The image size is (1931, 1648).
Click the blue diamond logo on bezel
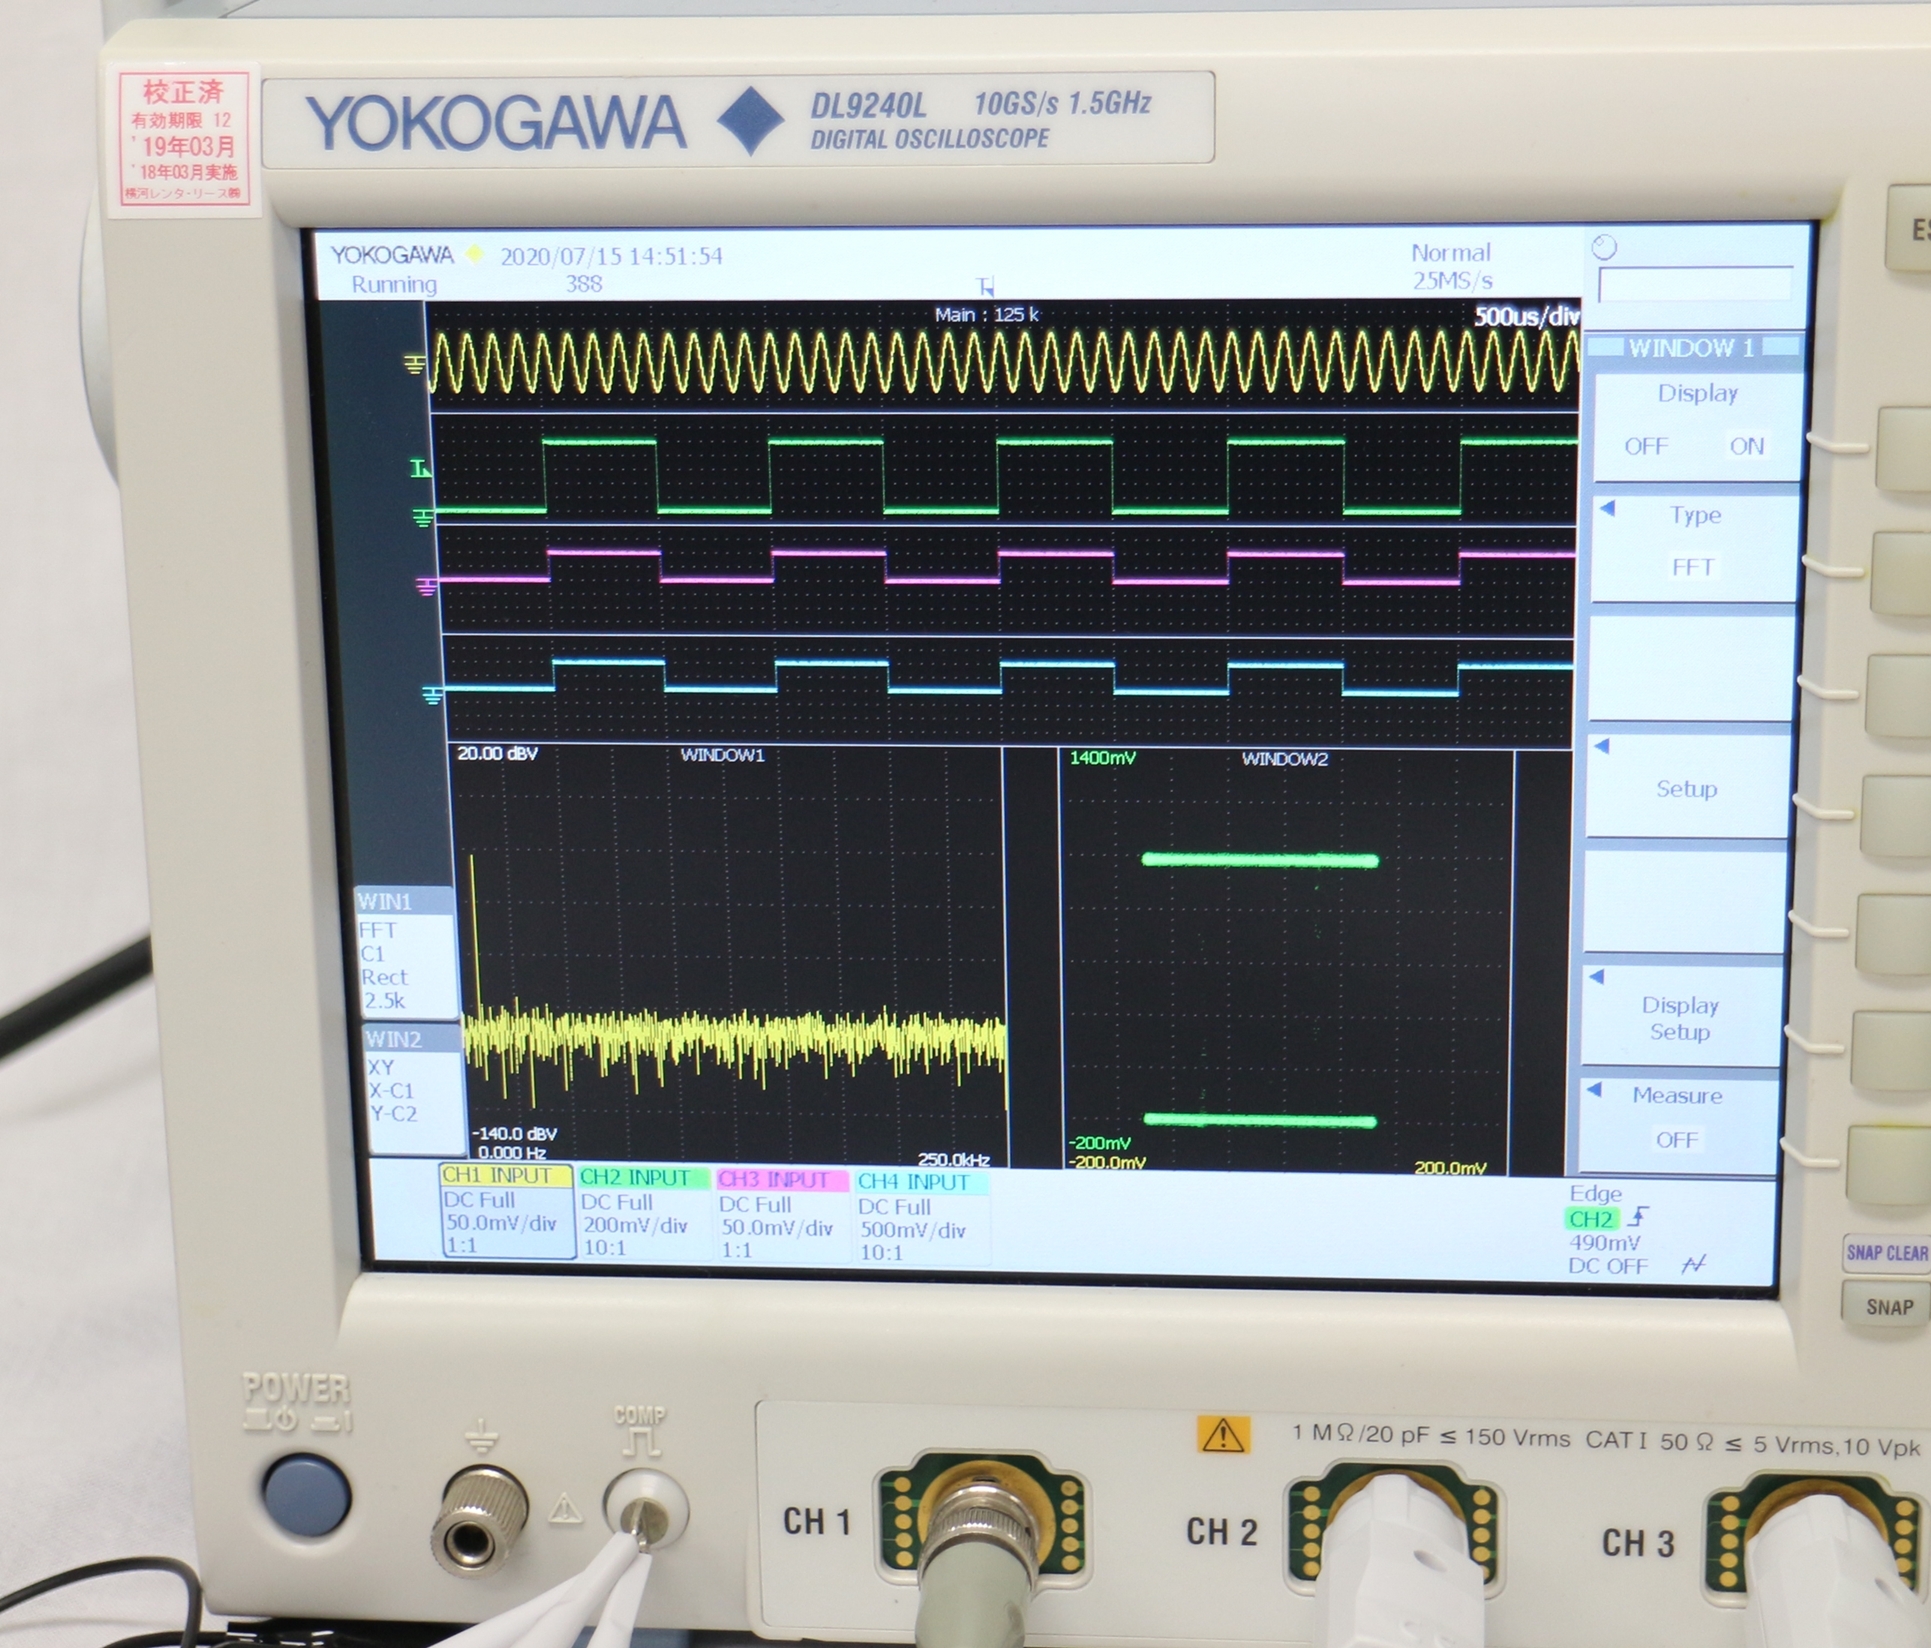pos(751,121)
